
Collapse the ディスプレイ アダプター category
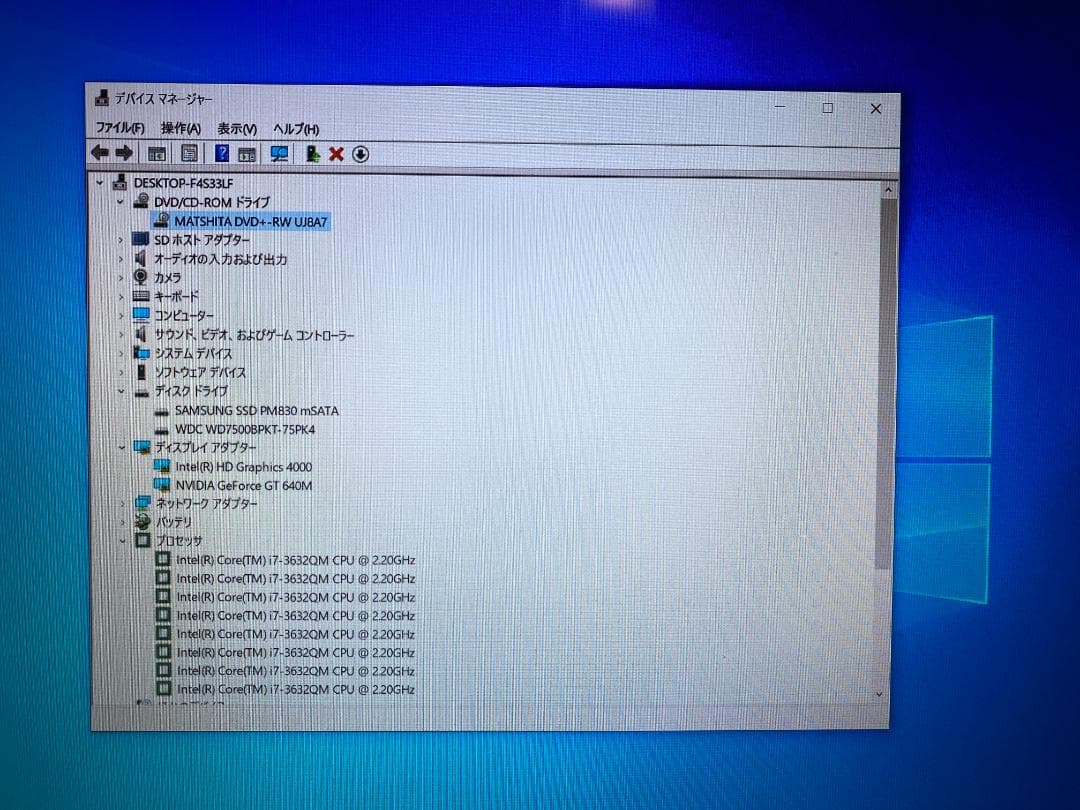(121, 448)
